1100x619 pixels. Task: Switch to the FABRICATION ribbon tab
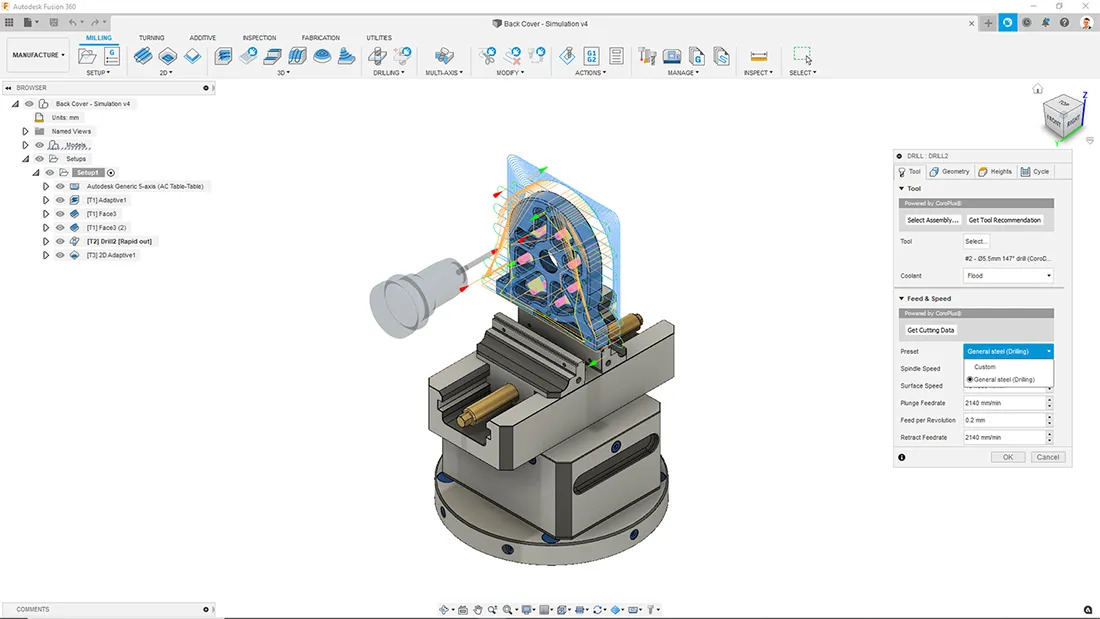321,38
